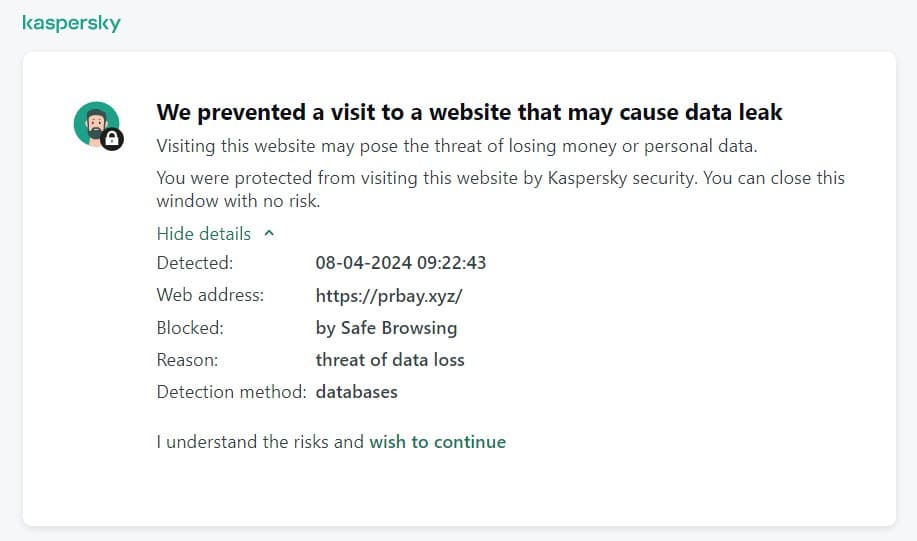Click the warning headline about data leak
917x541 pixels.
coord(469,112)
